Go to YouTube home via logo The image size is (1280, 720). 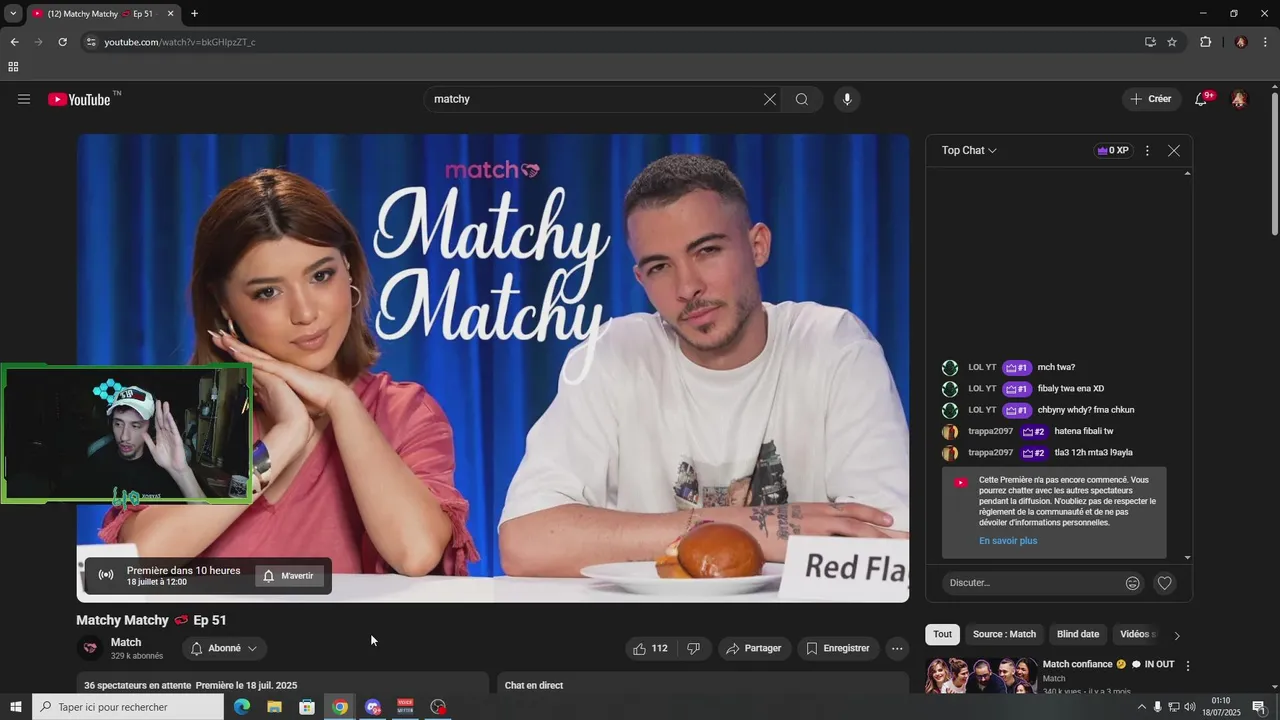[80, 99]
